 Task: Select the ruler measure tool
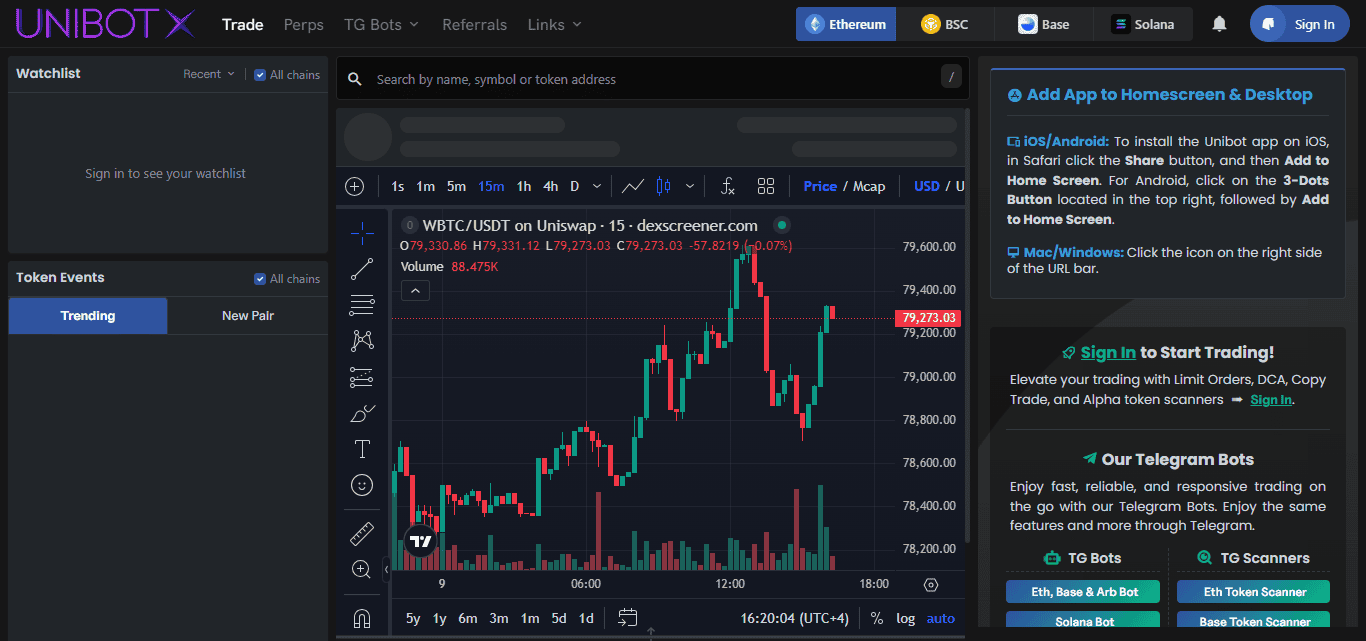coord(362,533)
